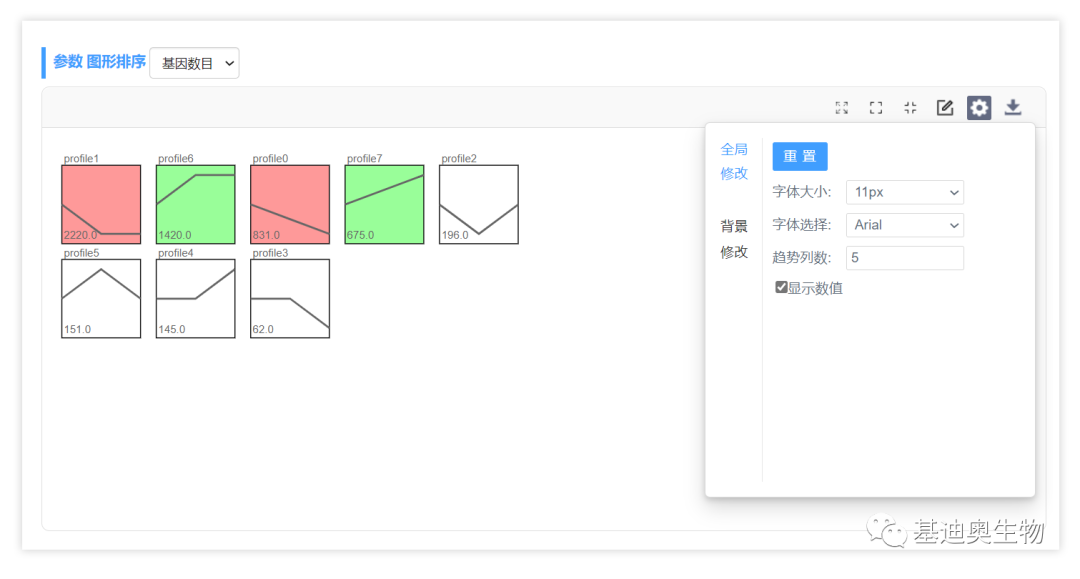
Task: Open the 基因数目 sort dropdown
Action: coord(194,63)
